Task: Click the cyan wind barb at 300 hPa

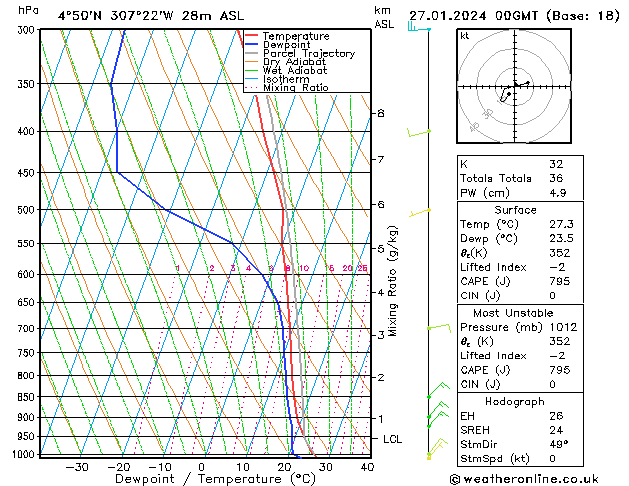Action: pyautogui.click(x=419, y=27)
